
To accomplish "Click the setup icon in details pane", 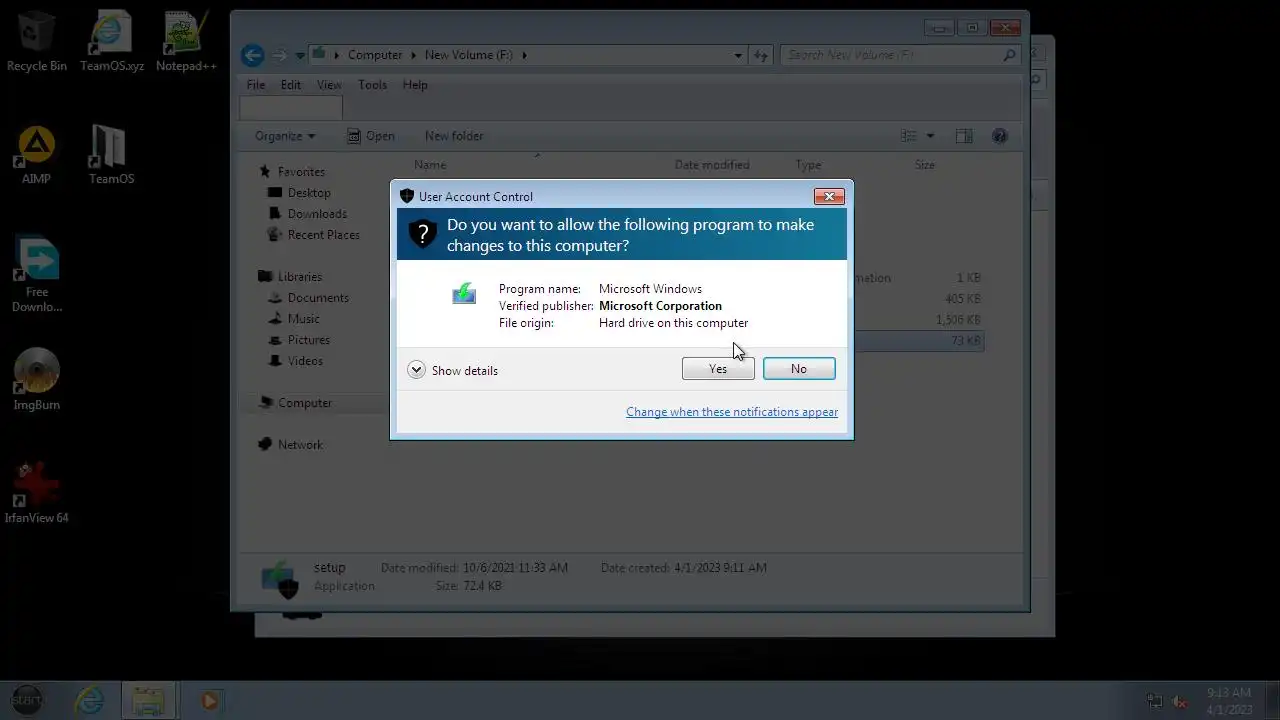I will (x=280, y=578).
